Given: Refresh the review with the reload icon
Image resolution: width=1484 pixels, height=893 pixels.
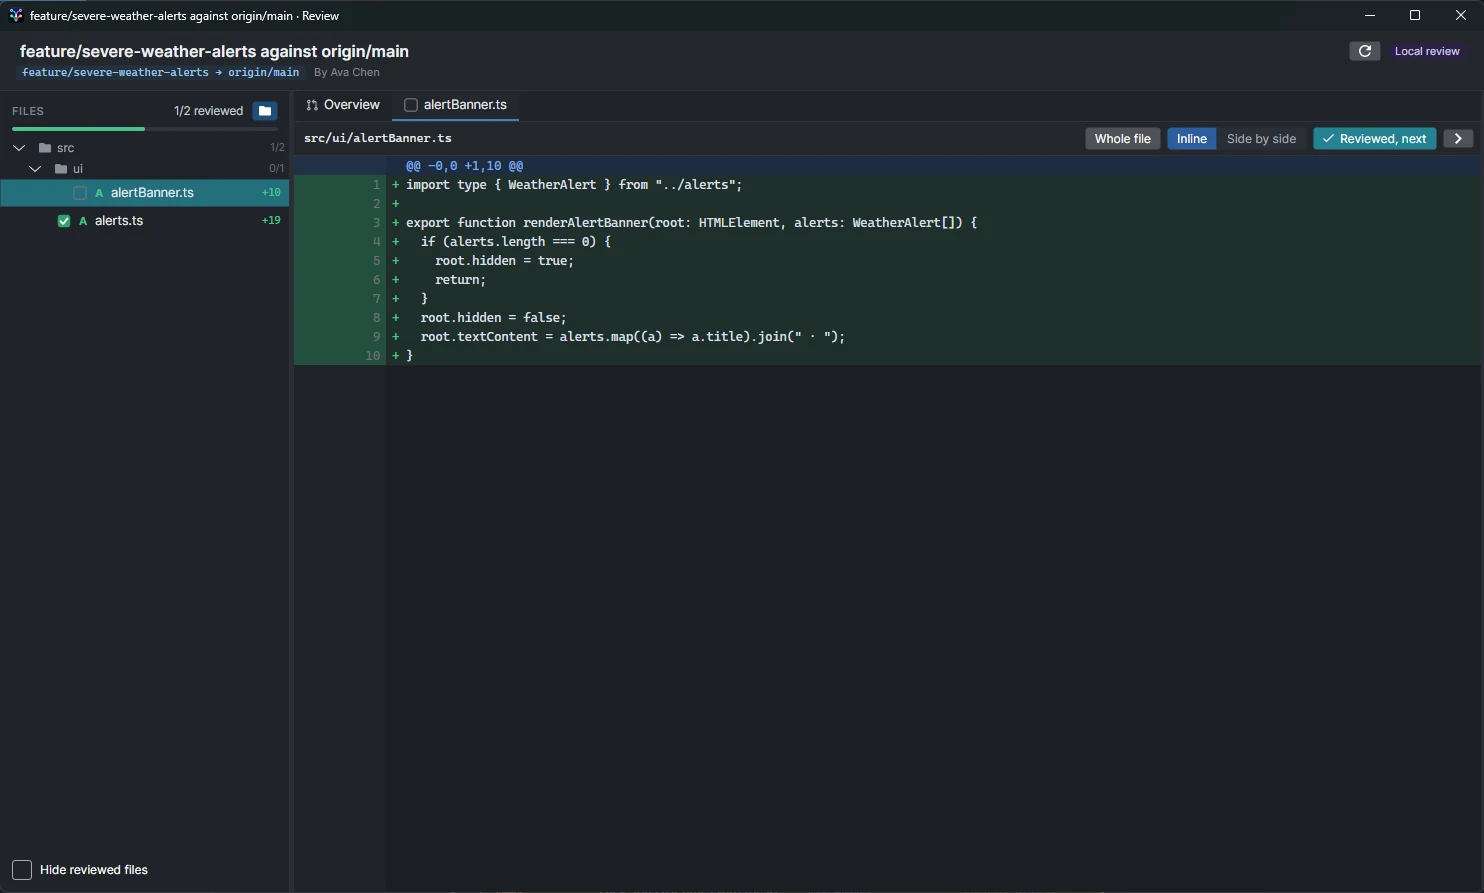Looking at the screenshot, I should (x=1365, y=51).
